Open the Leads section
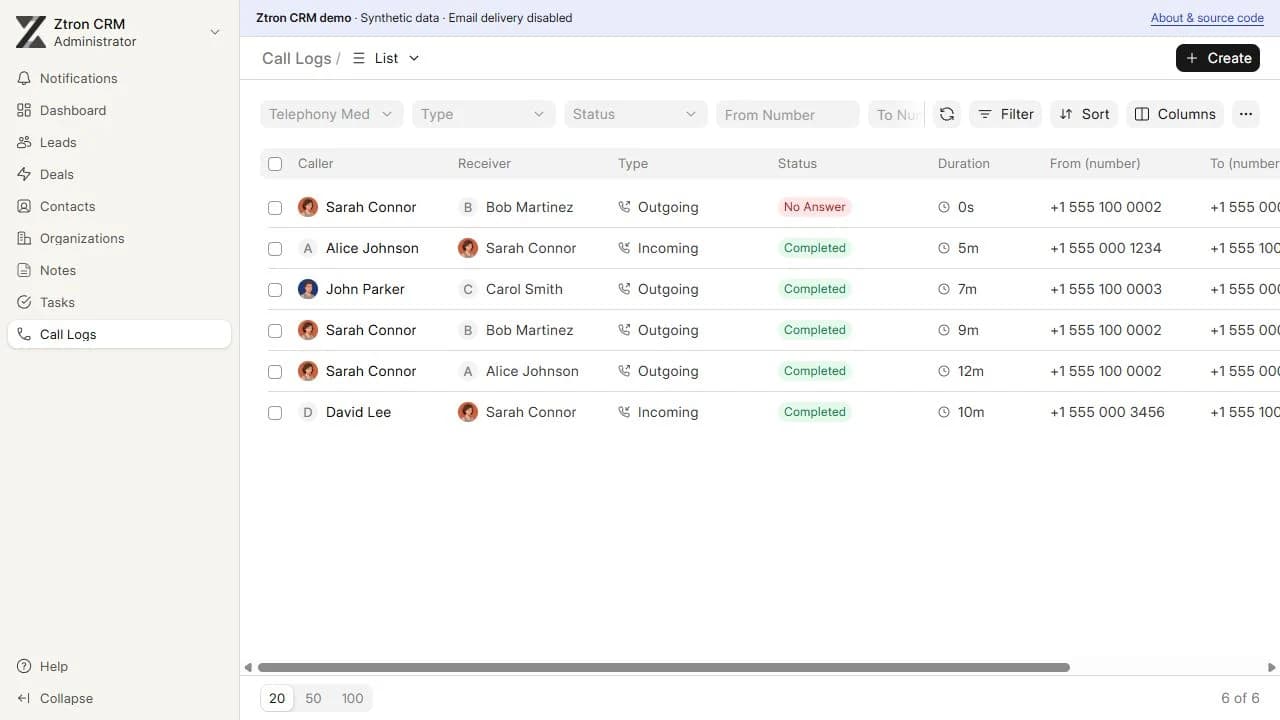Screen dimensions: 1280x720 [119, 142]
